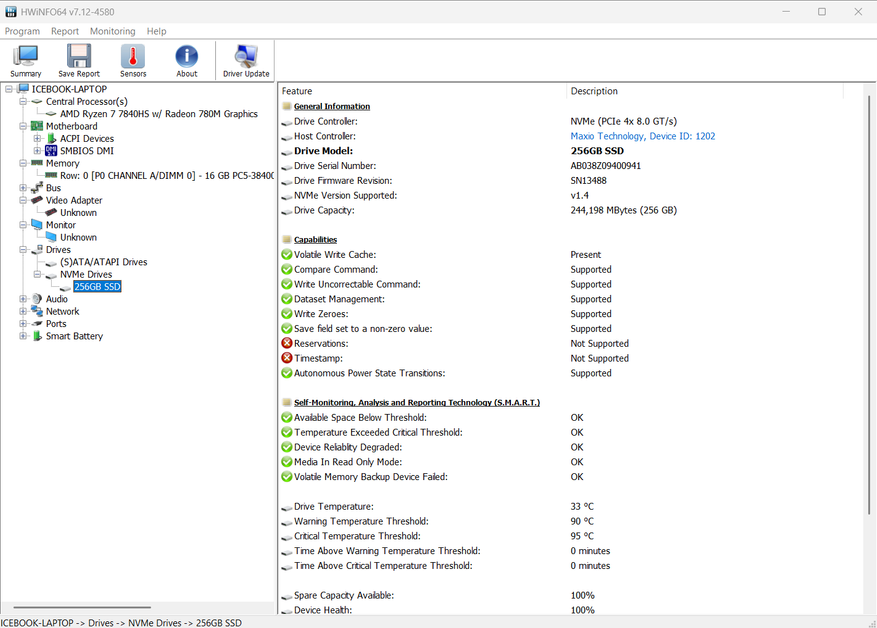
Task: Click the drive icon beside Drive Temperature
Action: [x=287, y=507]
